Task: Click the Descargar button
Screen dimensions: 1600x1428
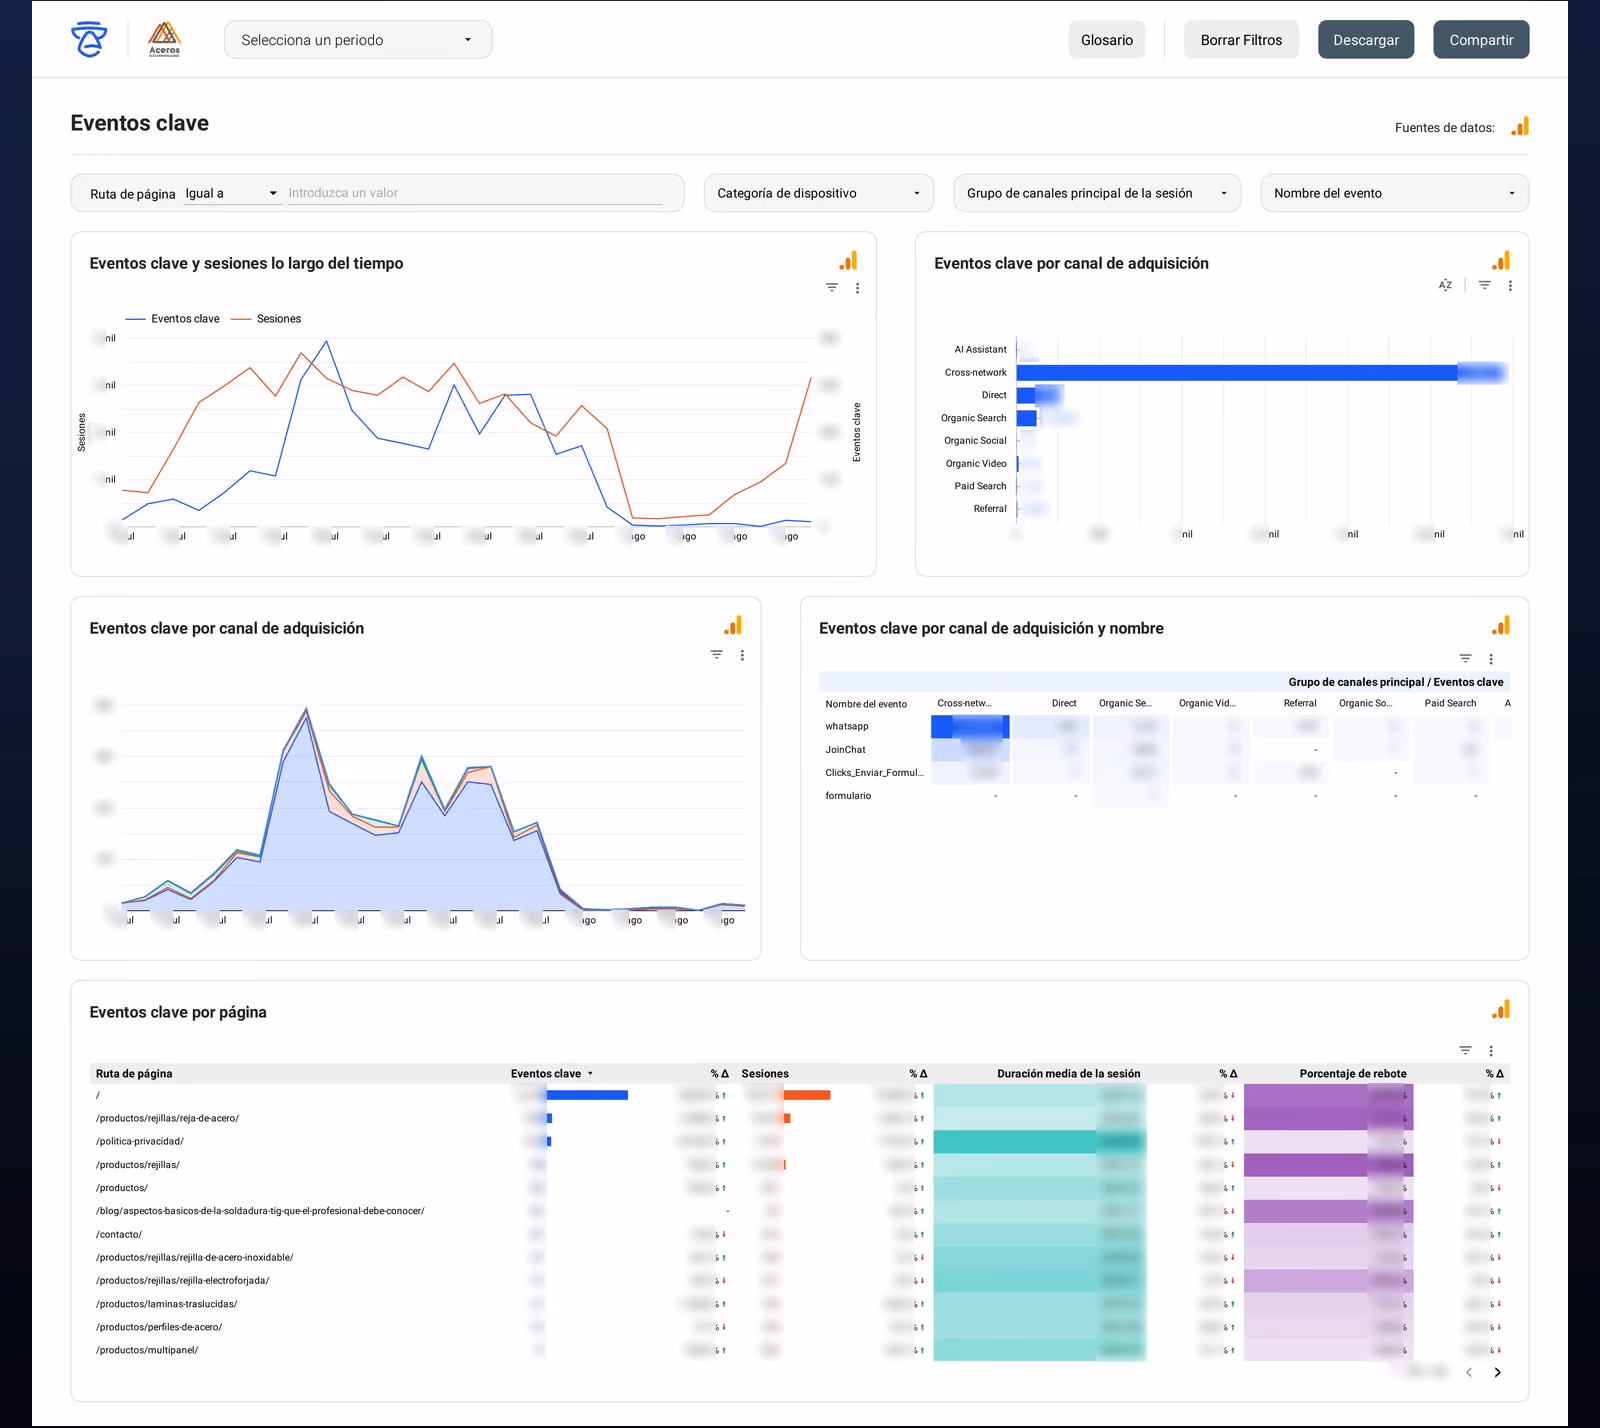Action: tap(1366, 40)
